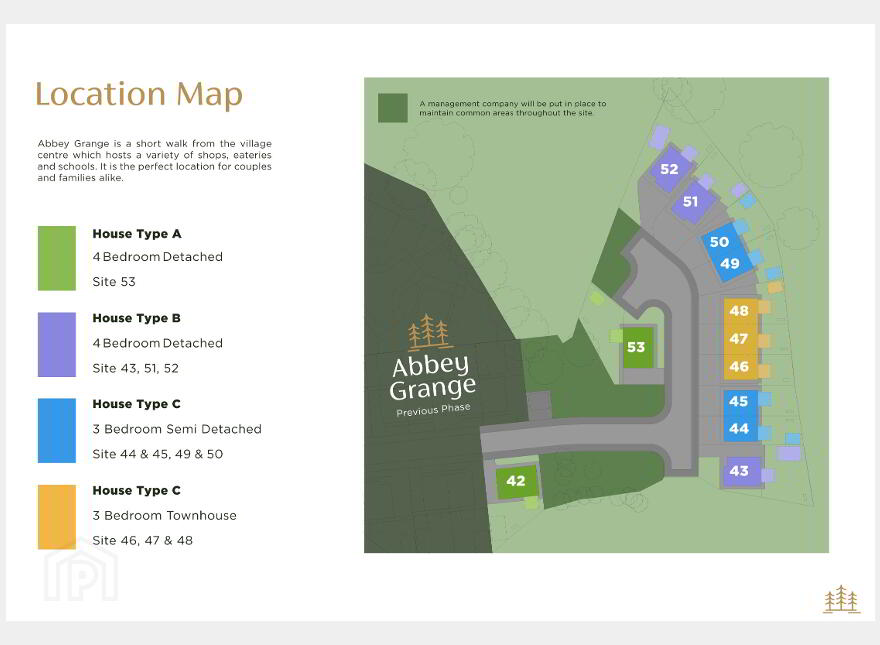Image resolution: width=880 pixels, height=645 pixels.
Task: Select site 48 on the map
Action: [x=740, y=311]
